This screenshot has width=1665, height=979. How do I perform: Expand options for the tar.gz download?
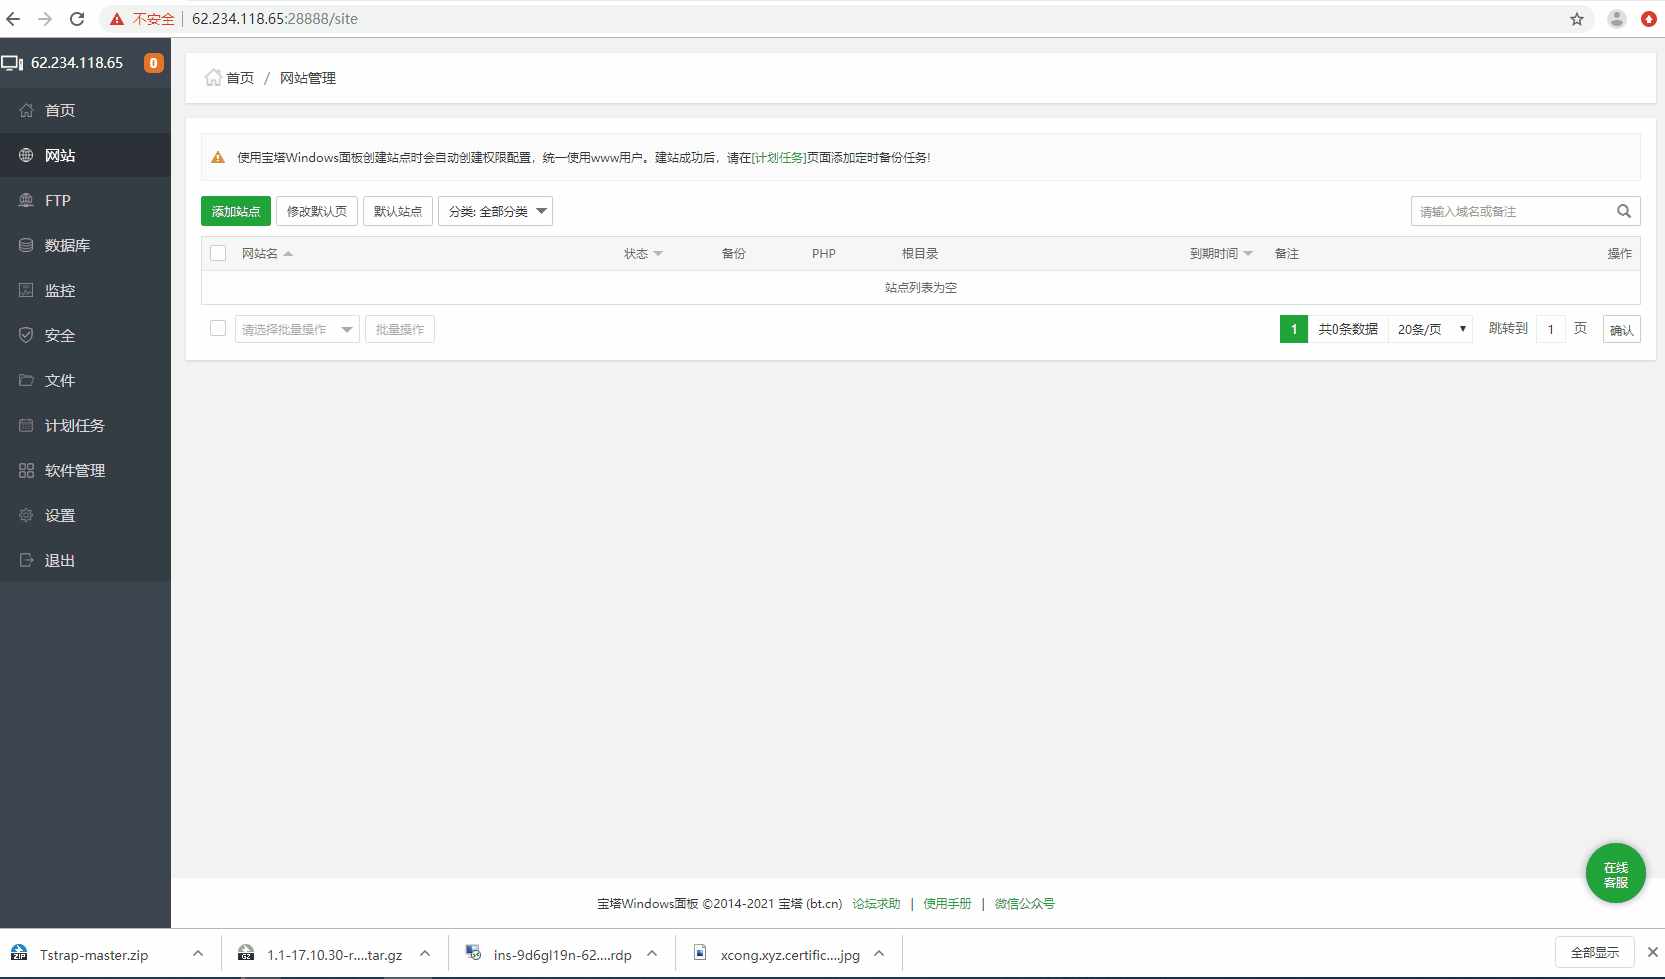[425, 953]
